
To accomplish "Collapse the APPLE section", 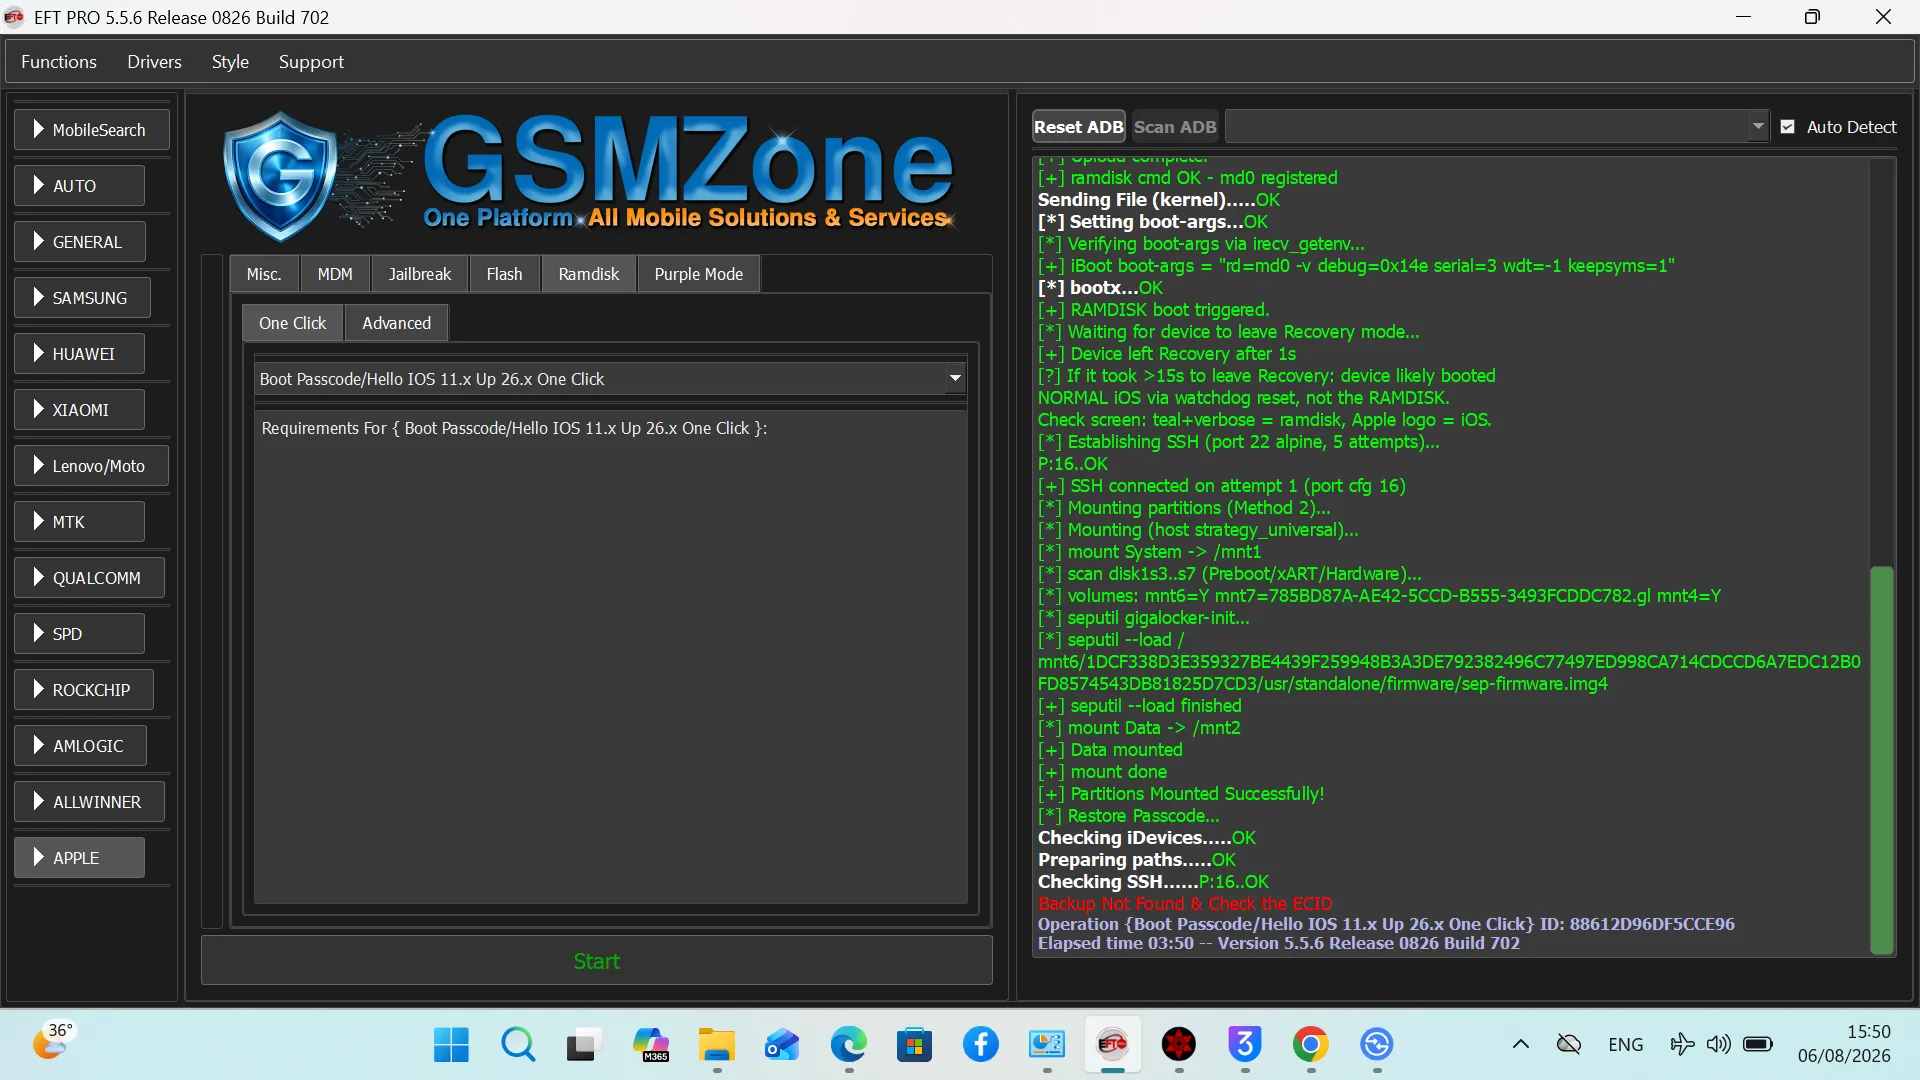I will click(x=79, y=858).
